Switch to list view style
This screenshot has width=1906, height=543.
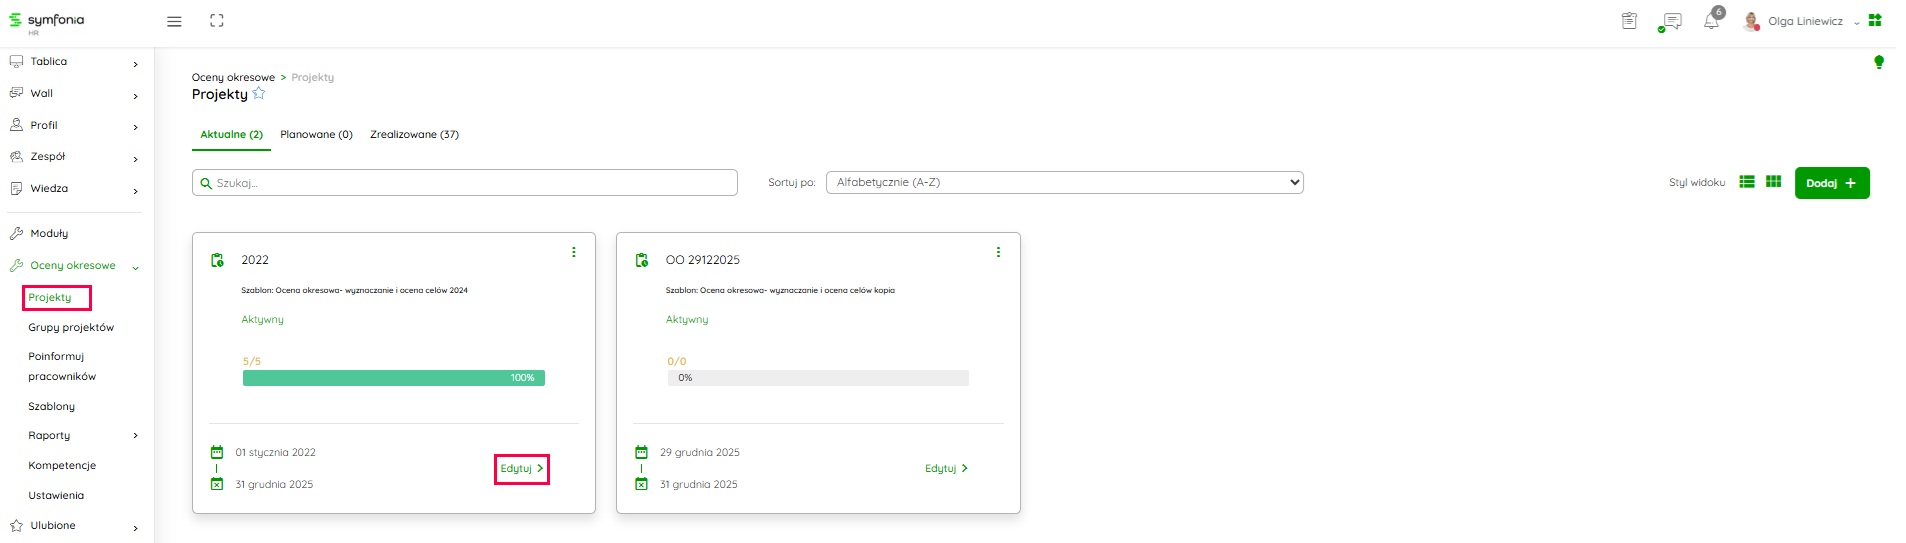1747,182
